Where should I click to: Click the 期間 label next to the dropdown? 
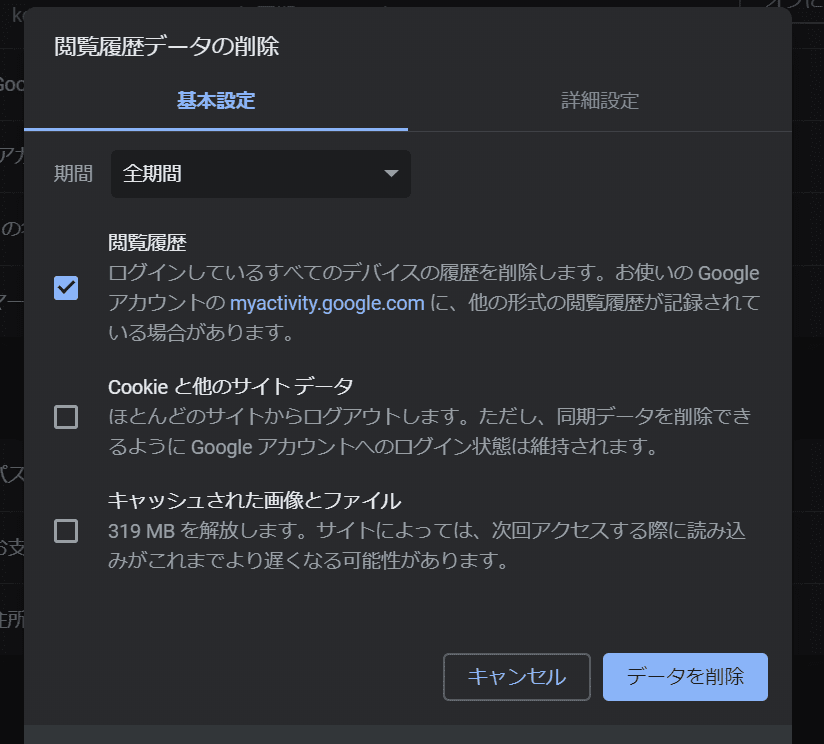(x=71, y=173)
